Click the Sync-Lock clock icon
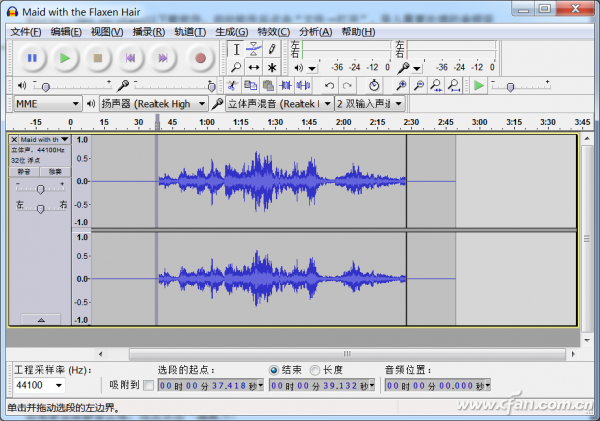Viewport: 600px width, 421px height. (x=374, y=85)
